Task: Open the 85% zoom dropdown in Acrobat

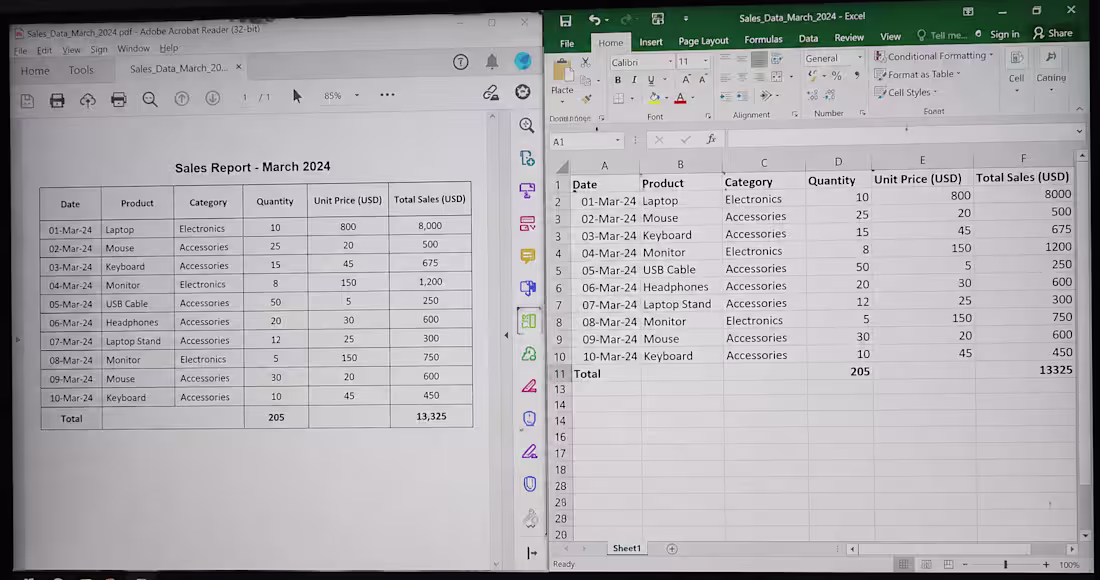Action: [x=356, y=95]
